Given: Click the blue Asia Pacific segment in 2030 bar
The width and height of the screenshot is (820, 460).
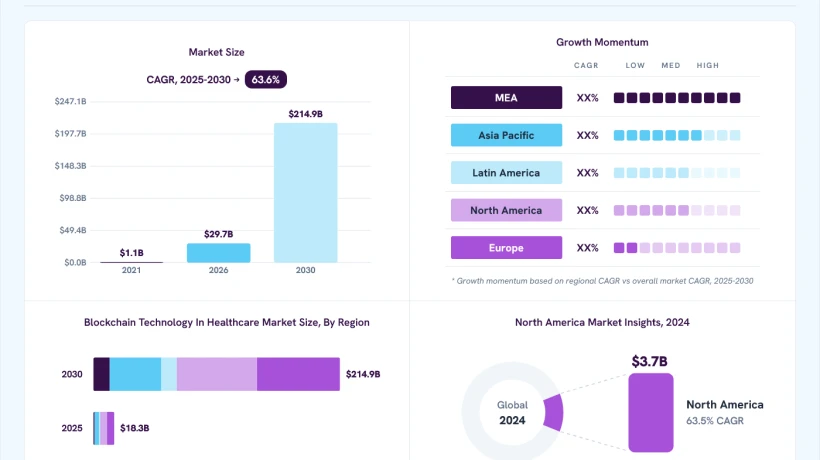Looking at the screenshot, I should (x=135, y=374).
